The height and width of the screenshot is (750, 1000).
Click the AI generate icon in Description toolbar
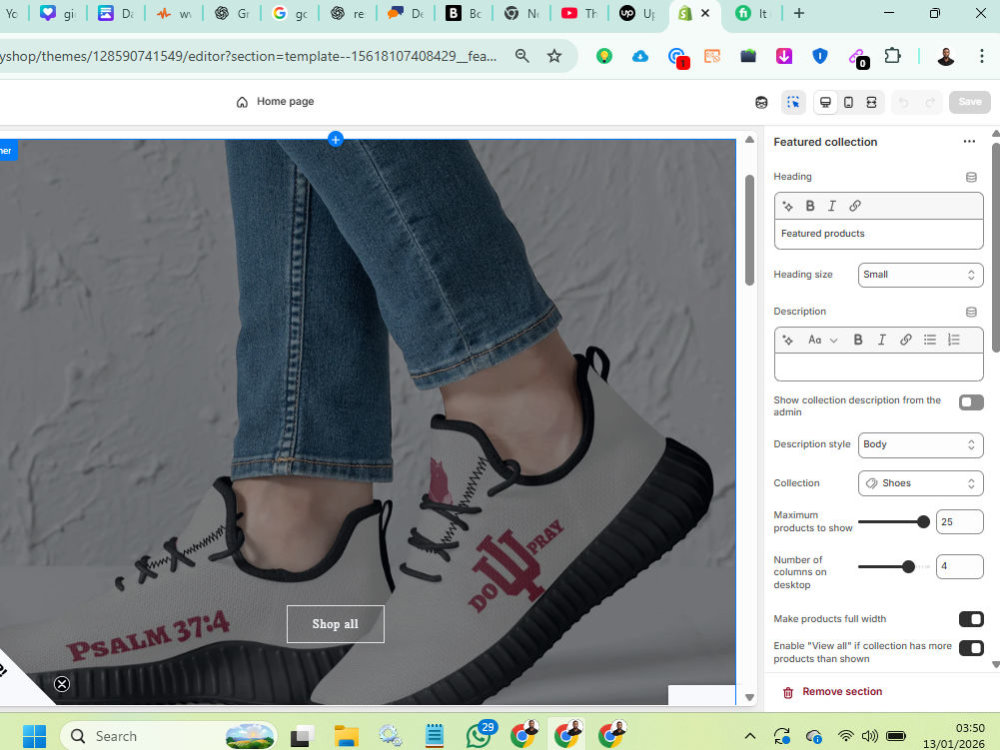[788, 340]
